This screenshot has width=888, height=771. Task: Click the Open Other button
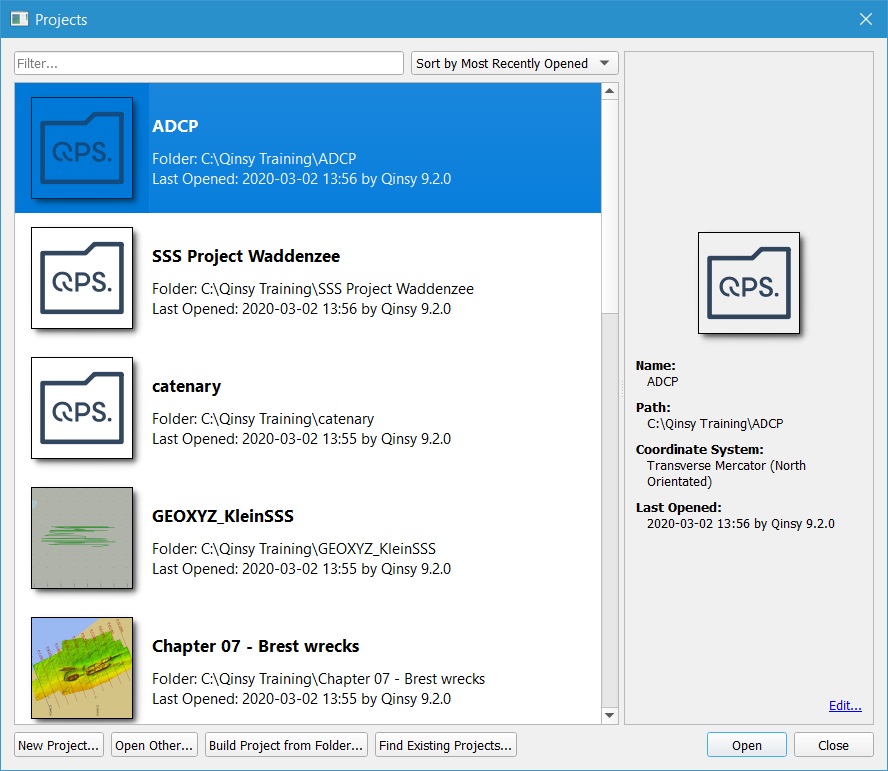point(154,745)
